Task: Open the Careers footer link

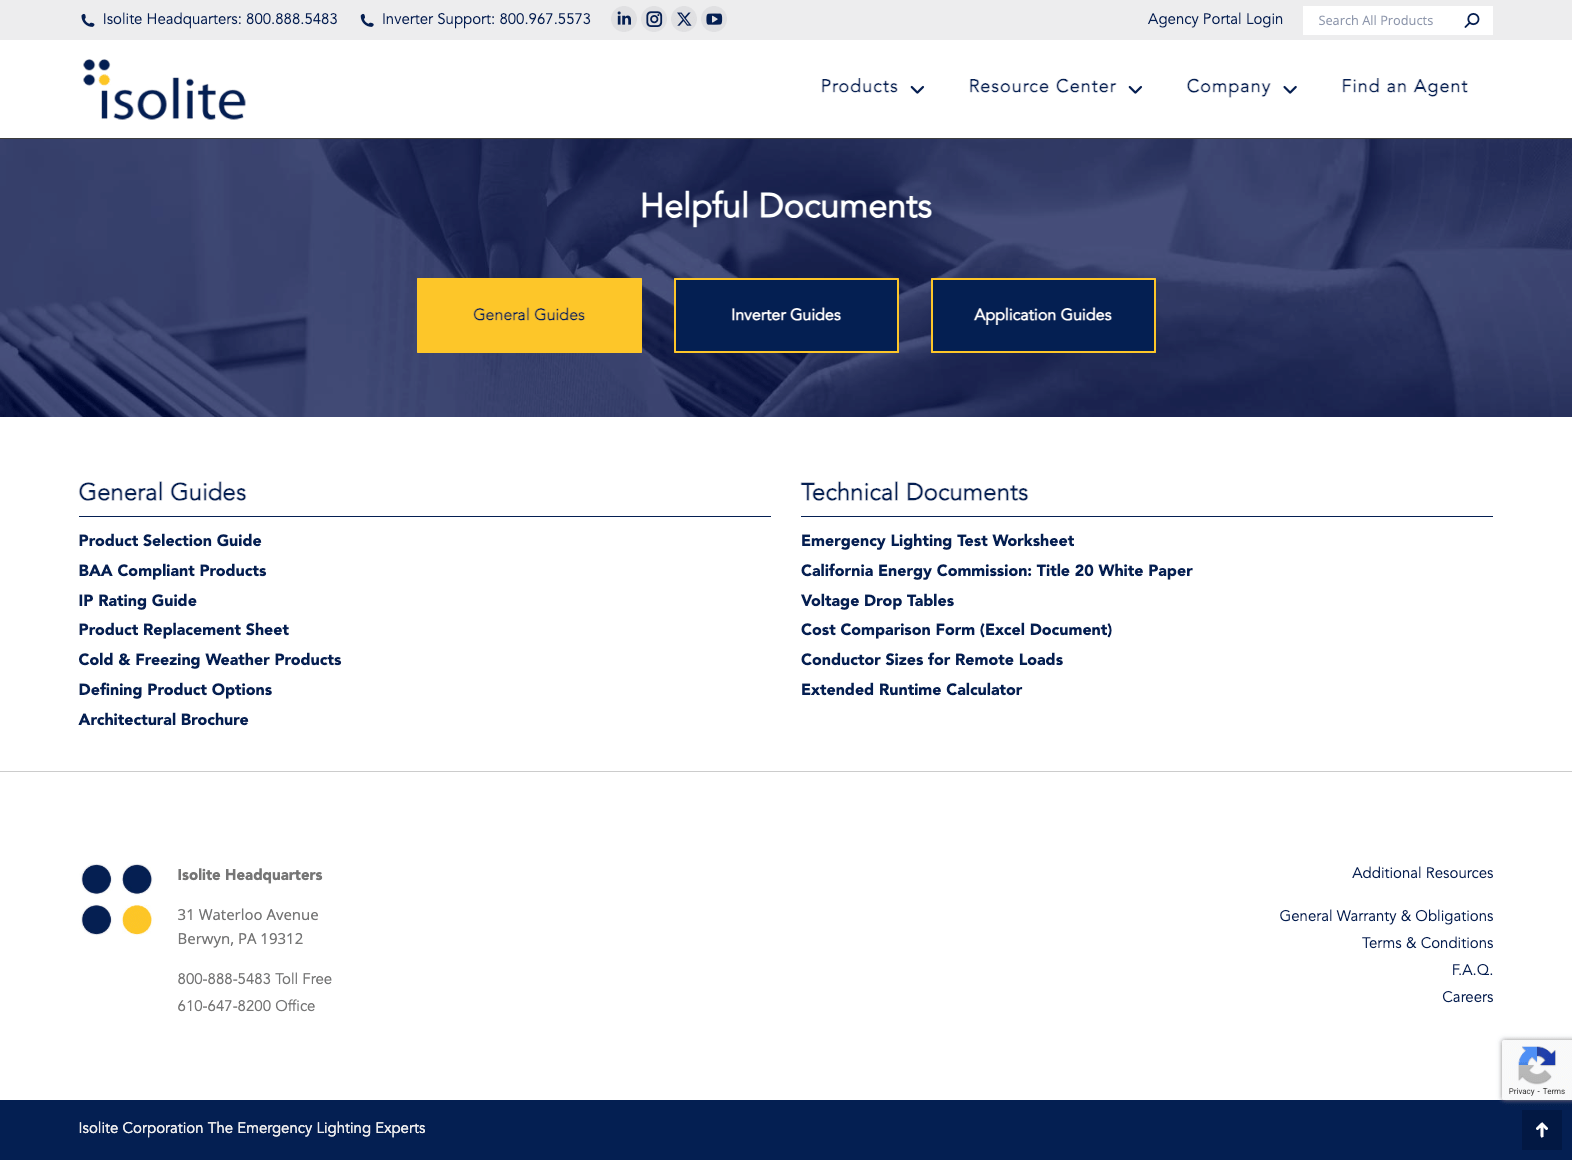Action: pyautogui.click(x=1467, y=997)
